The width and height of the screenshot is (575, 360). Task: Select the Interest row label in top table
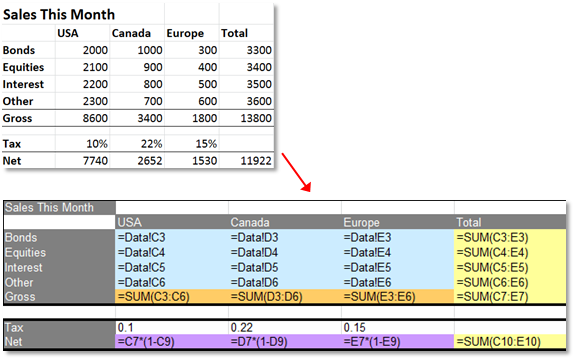(x=23, y=84)
